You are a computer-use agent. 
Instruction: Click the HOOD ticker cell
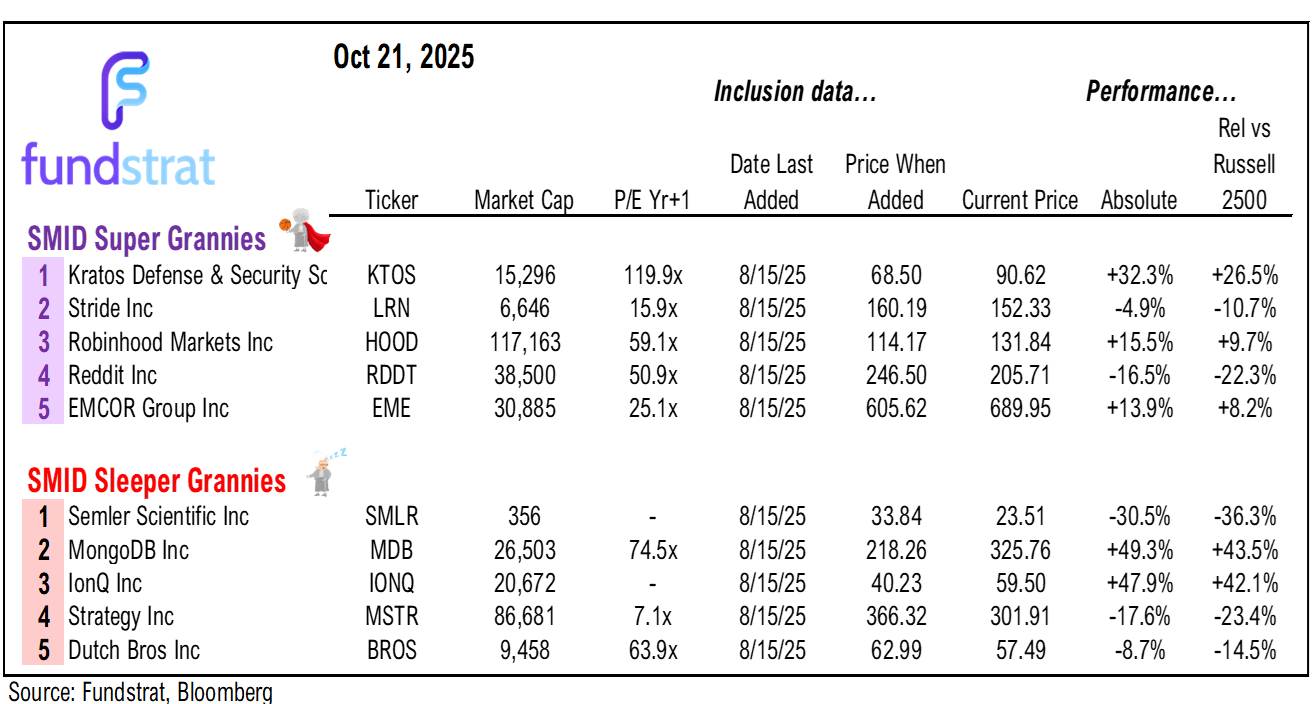click(391, 342)
